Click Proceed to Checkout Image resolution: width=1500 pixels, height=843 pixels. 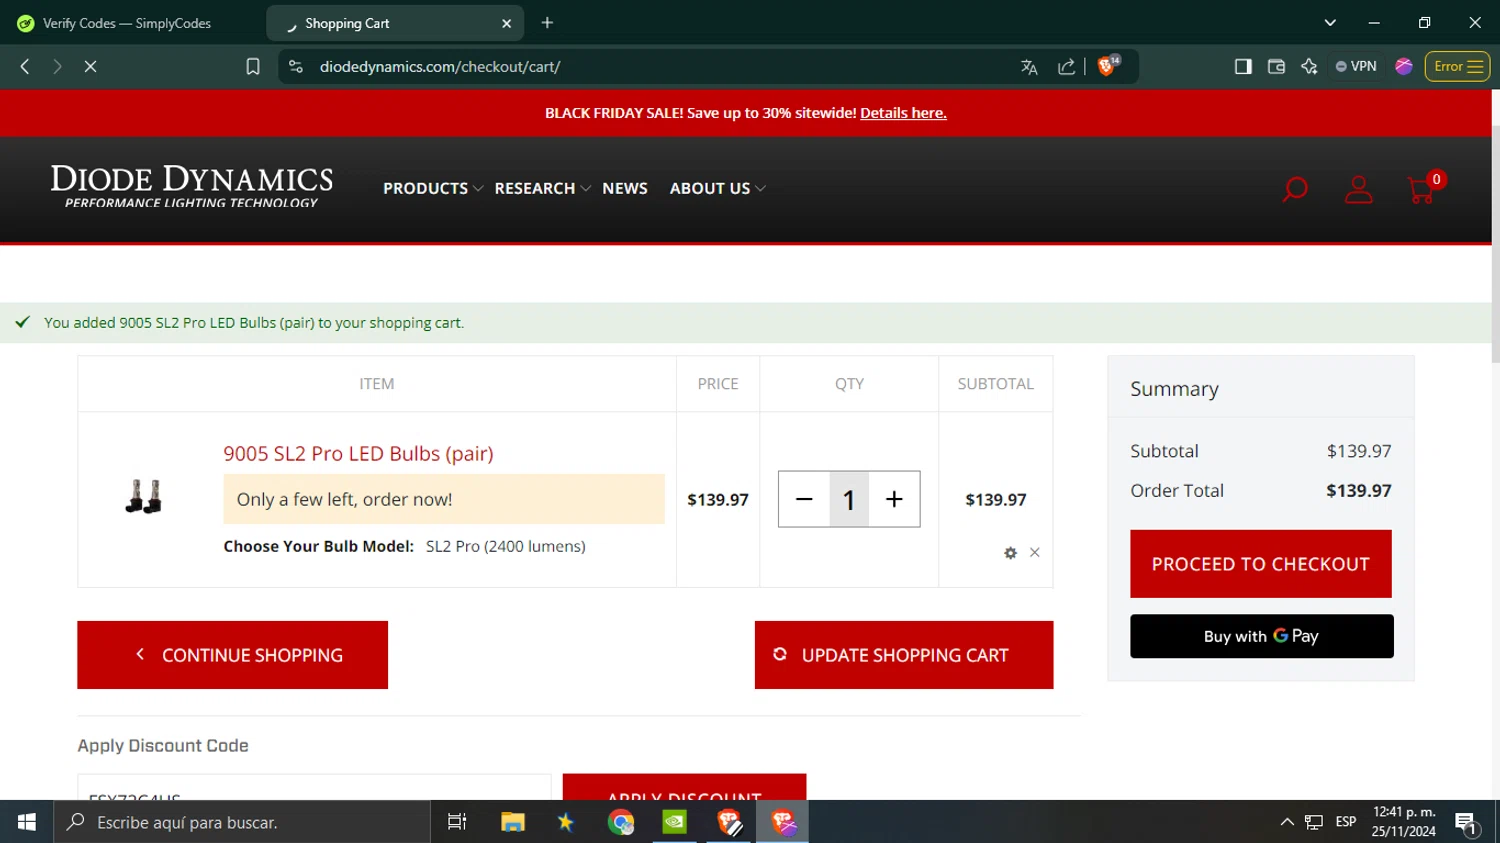point(1261,564)
